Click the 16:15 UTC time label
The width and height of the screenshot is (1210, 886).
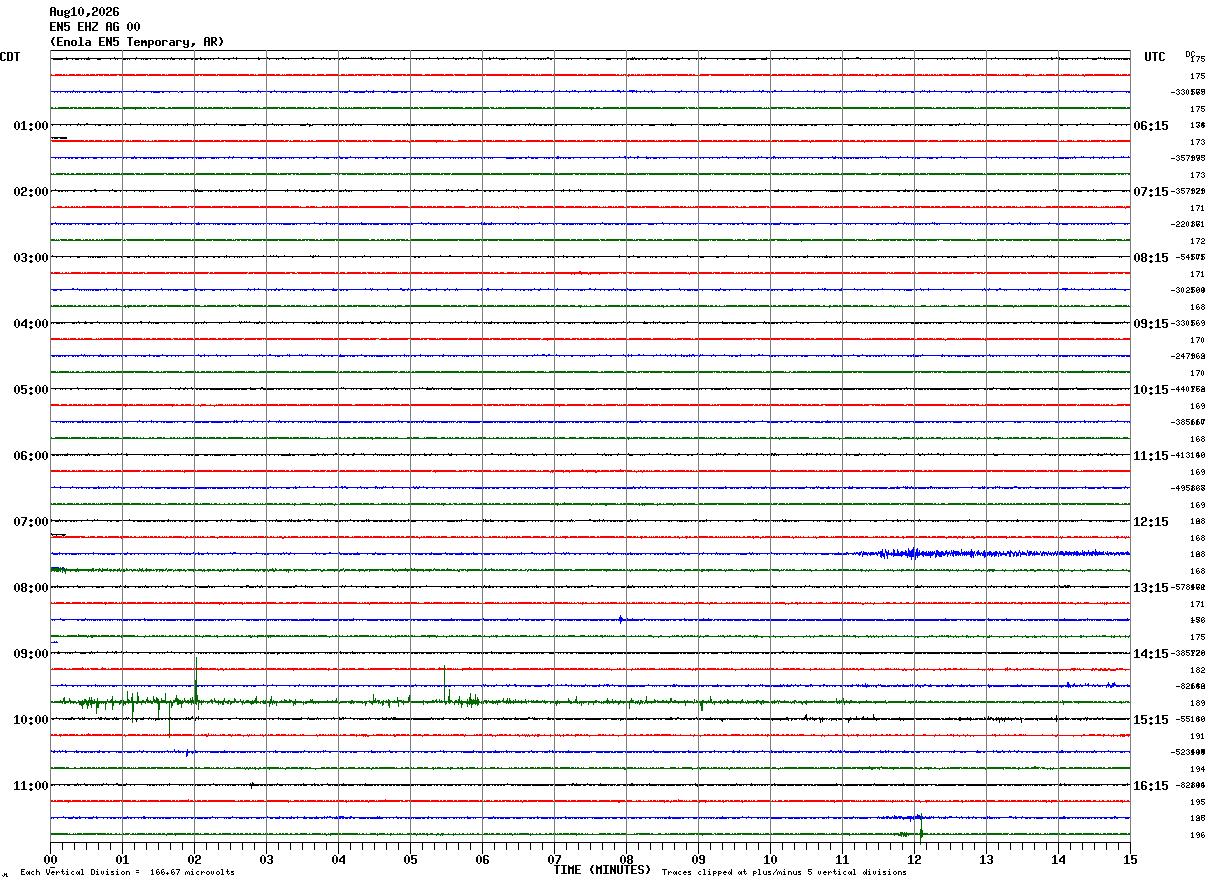1151,786
